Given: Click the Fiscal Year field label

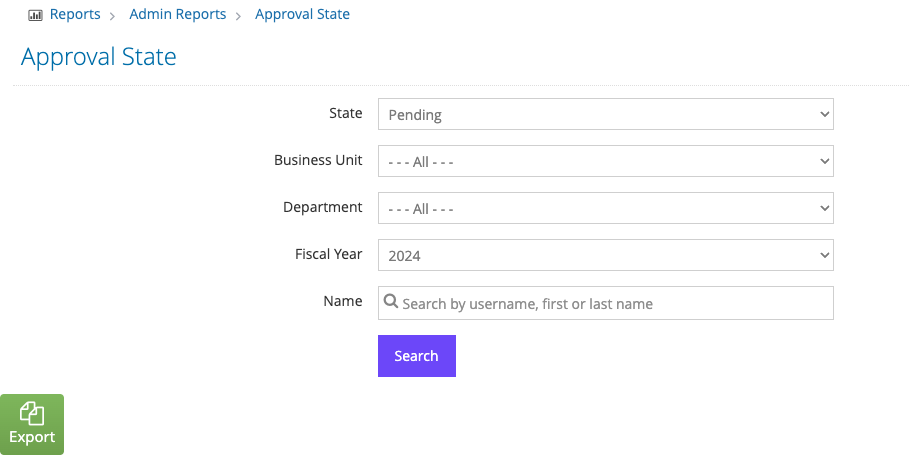Looking at the screenshot, I should 328,254.
